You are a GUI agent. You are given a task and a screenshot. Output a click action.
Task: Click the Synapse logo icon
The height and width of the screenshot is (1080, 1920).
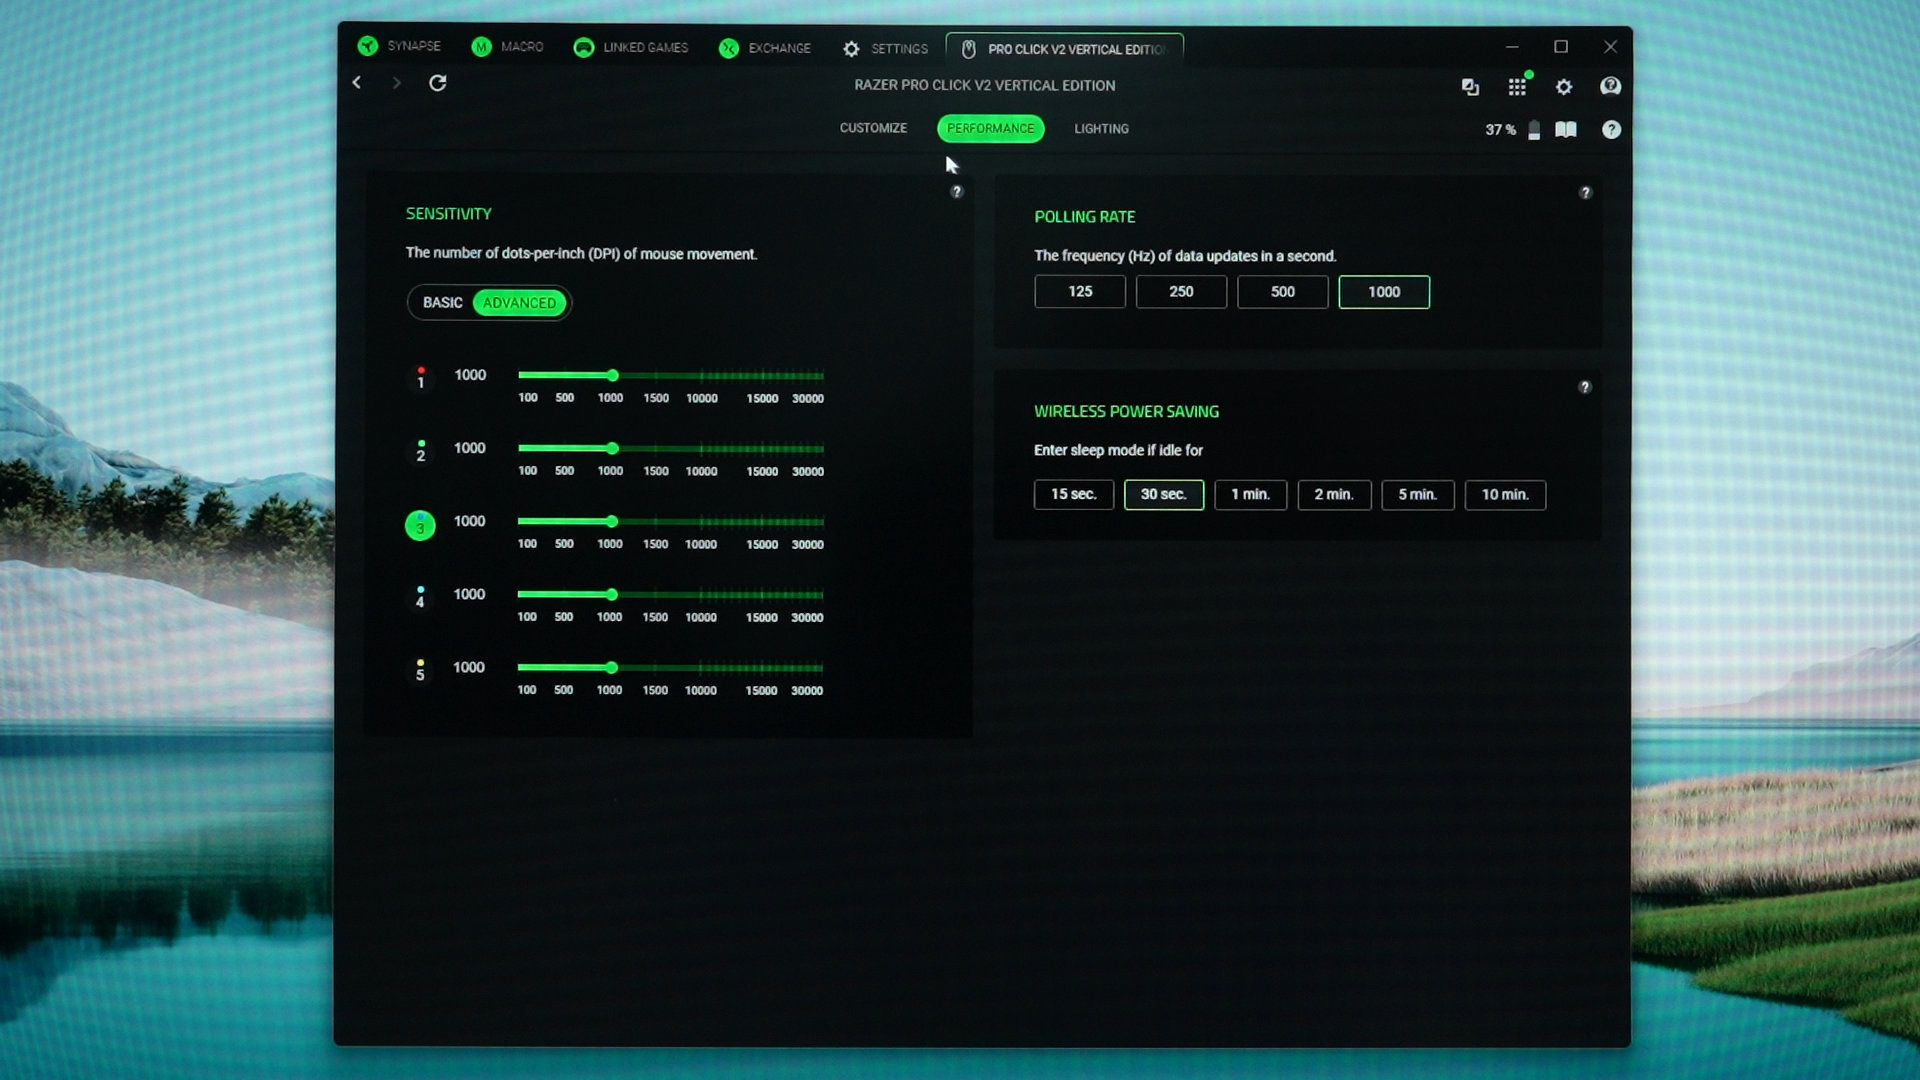tap(368, 46)
